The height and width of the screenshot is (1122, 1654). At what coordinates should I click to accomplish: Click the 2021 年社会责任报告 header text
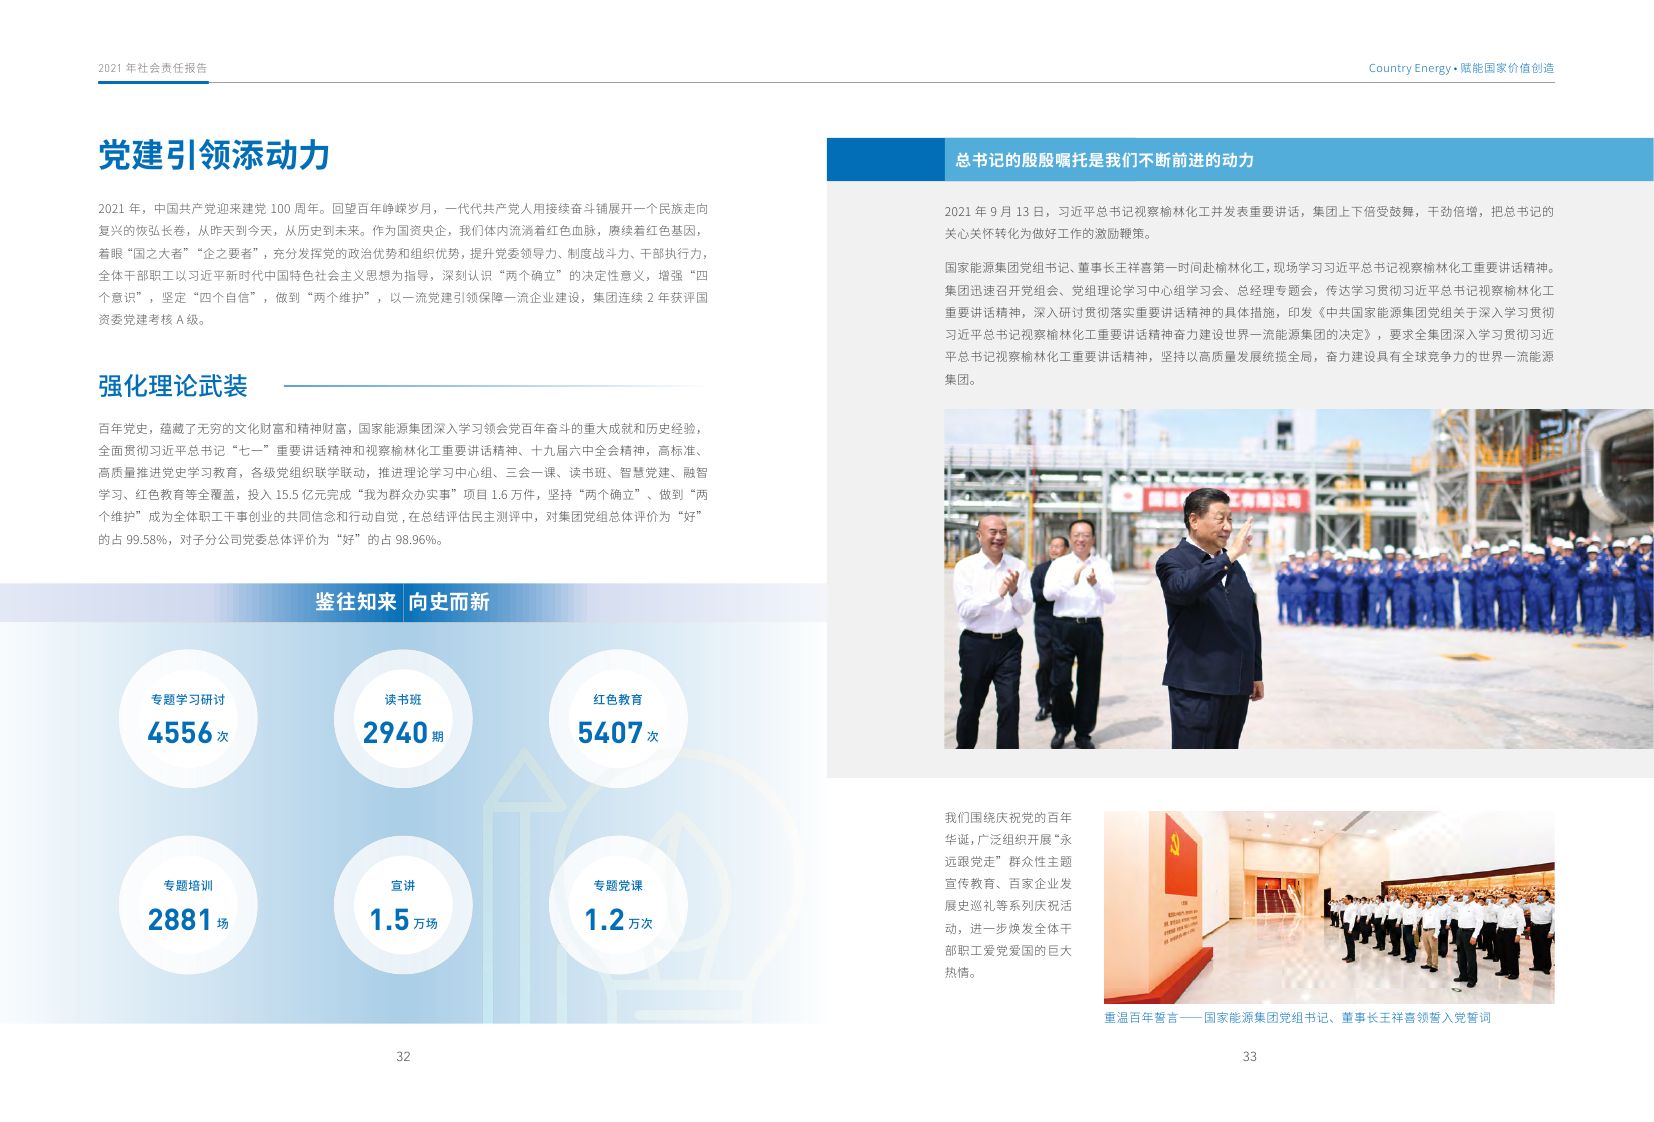tap(153, 68)
